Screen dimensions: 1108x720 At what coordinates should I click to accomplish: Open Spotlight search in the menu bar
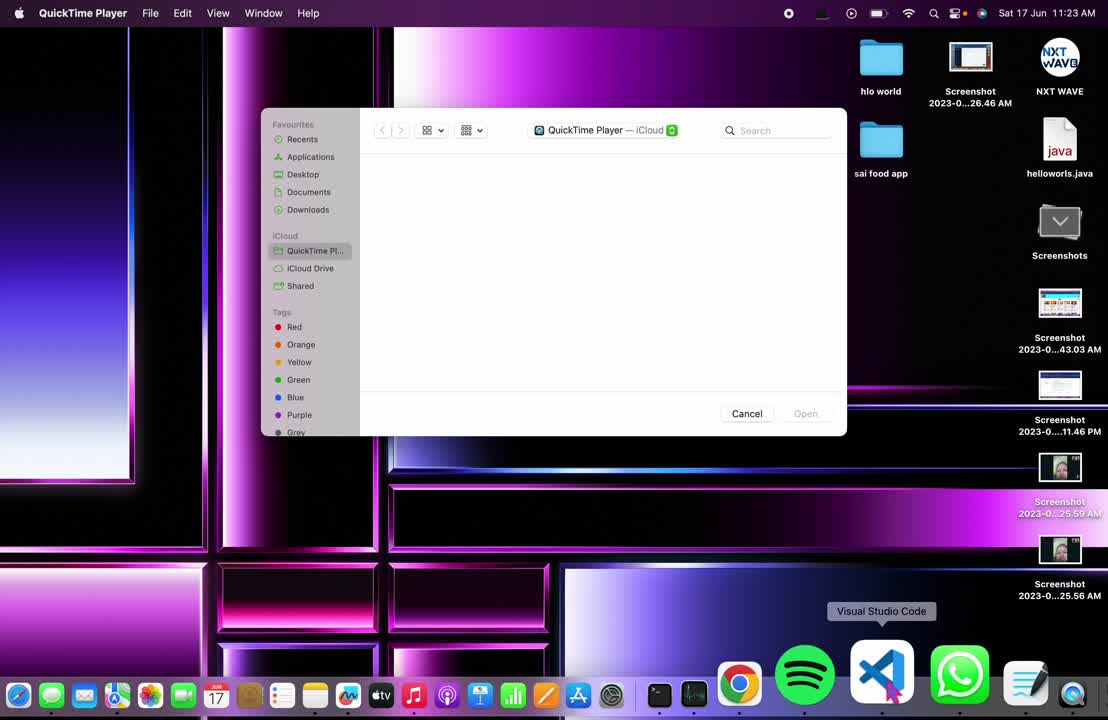tap(933, 13)
